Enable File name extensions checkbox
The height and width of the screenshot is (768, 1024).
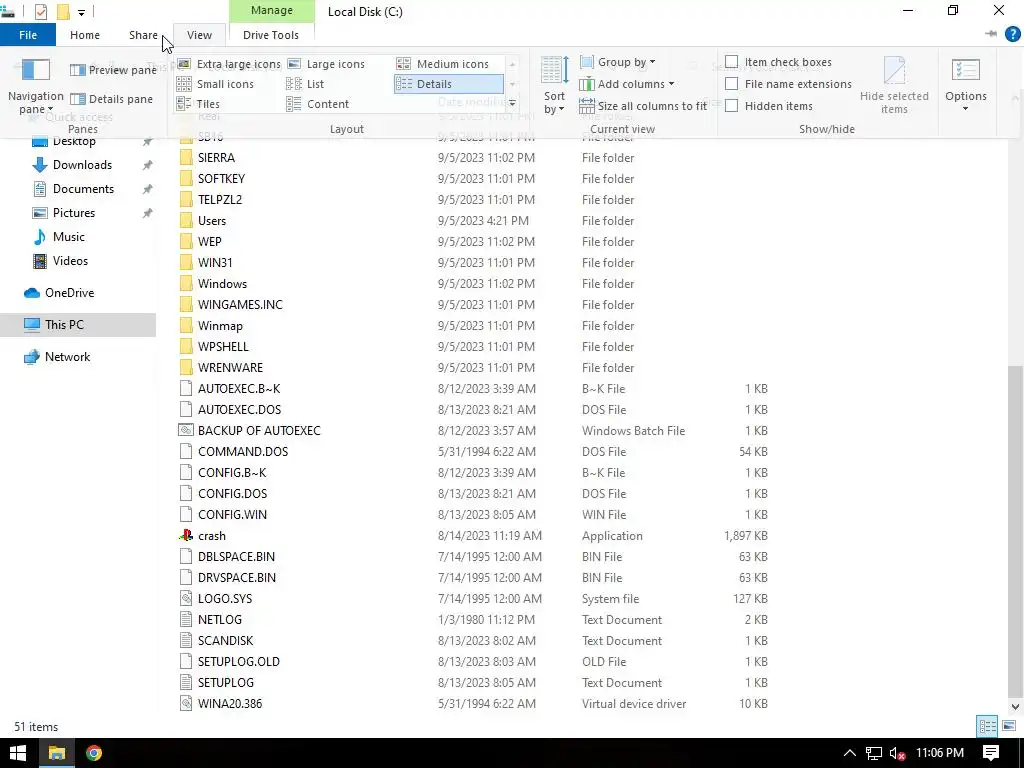pos(731,84)
